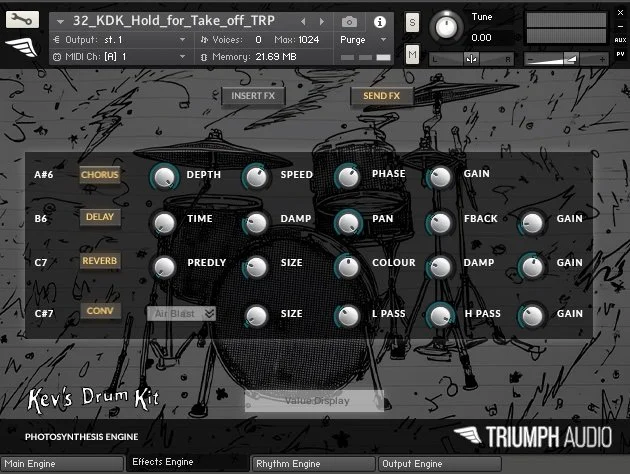Click the Kev's Drum Kit title
Screen dimensions: 630x474
tap(93, 400)
